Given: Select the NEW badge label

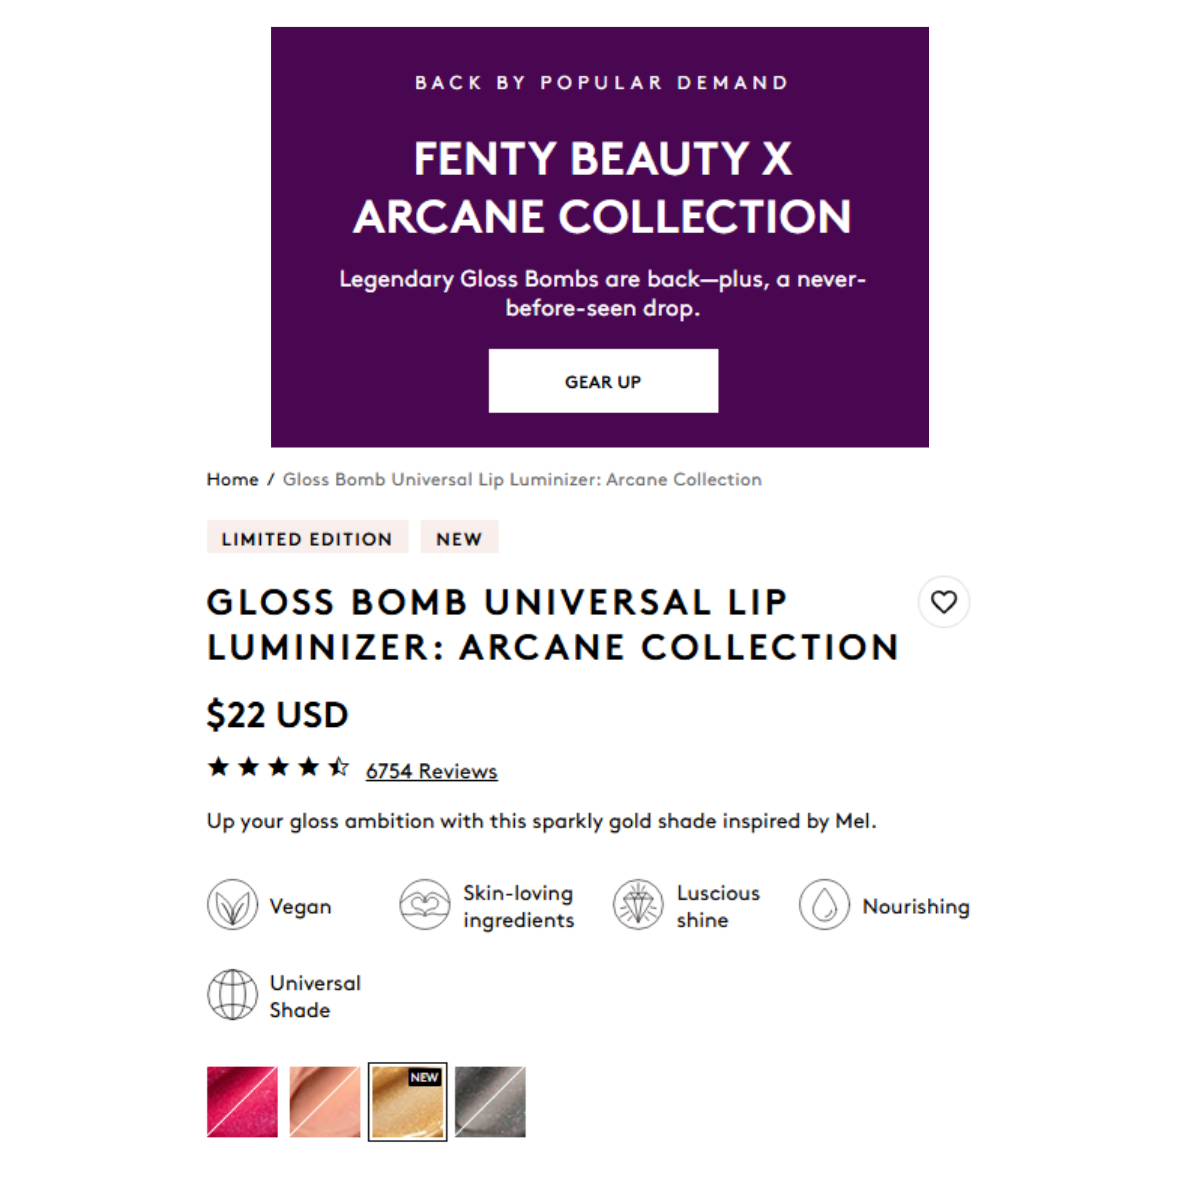Looking at the screenshot, I should (459, 537).
